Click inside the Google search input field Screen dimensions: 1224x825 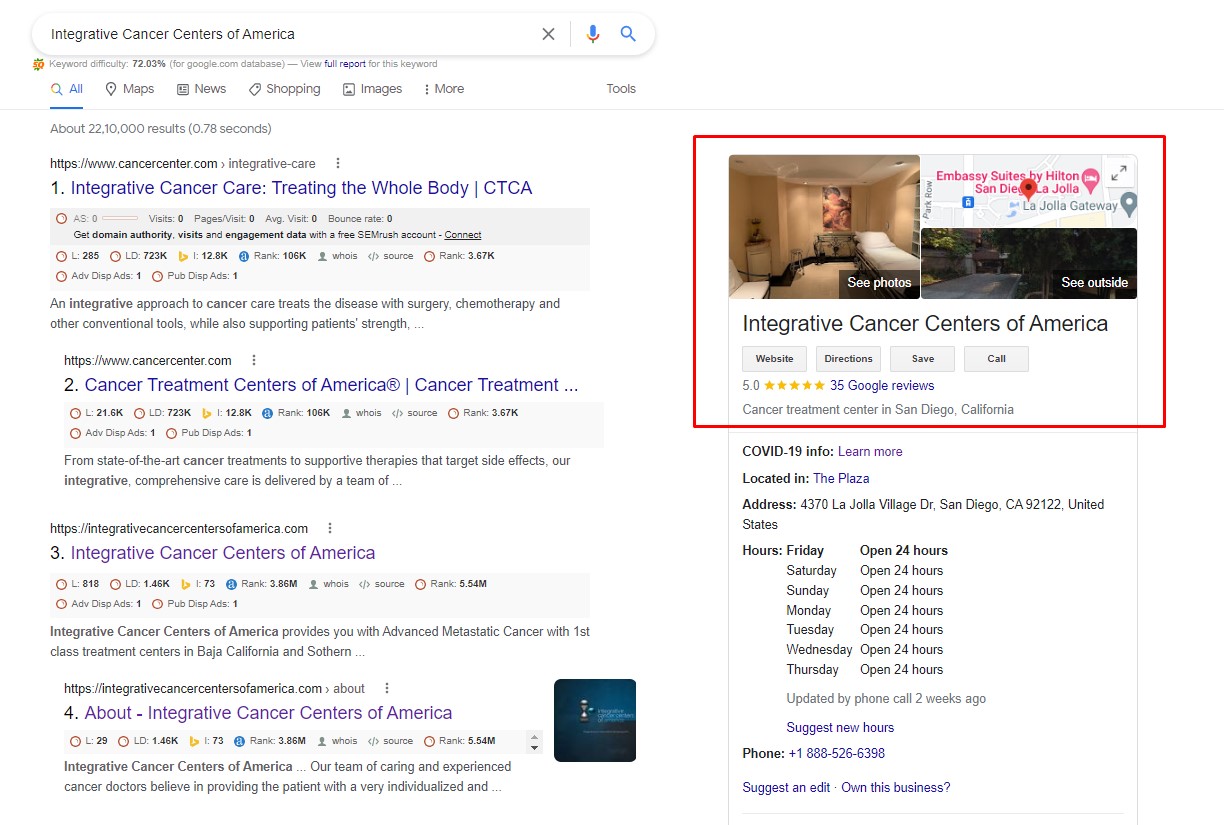pyautogui.click(x=290, y=34)
